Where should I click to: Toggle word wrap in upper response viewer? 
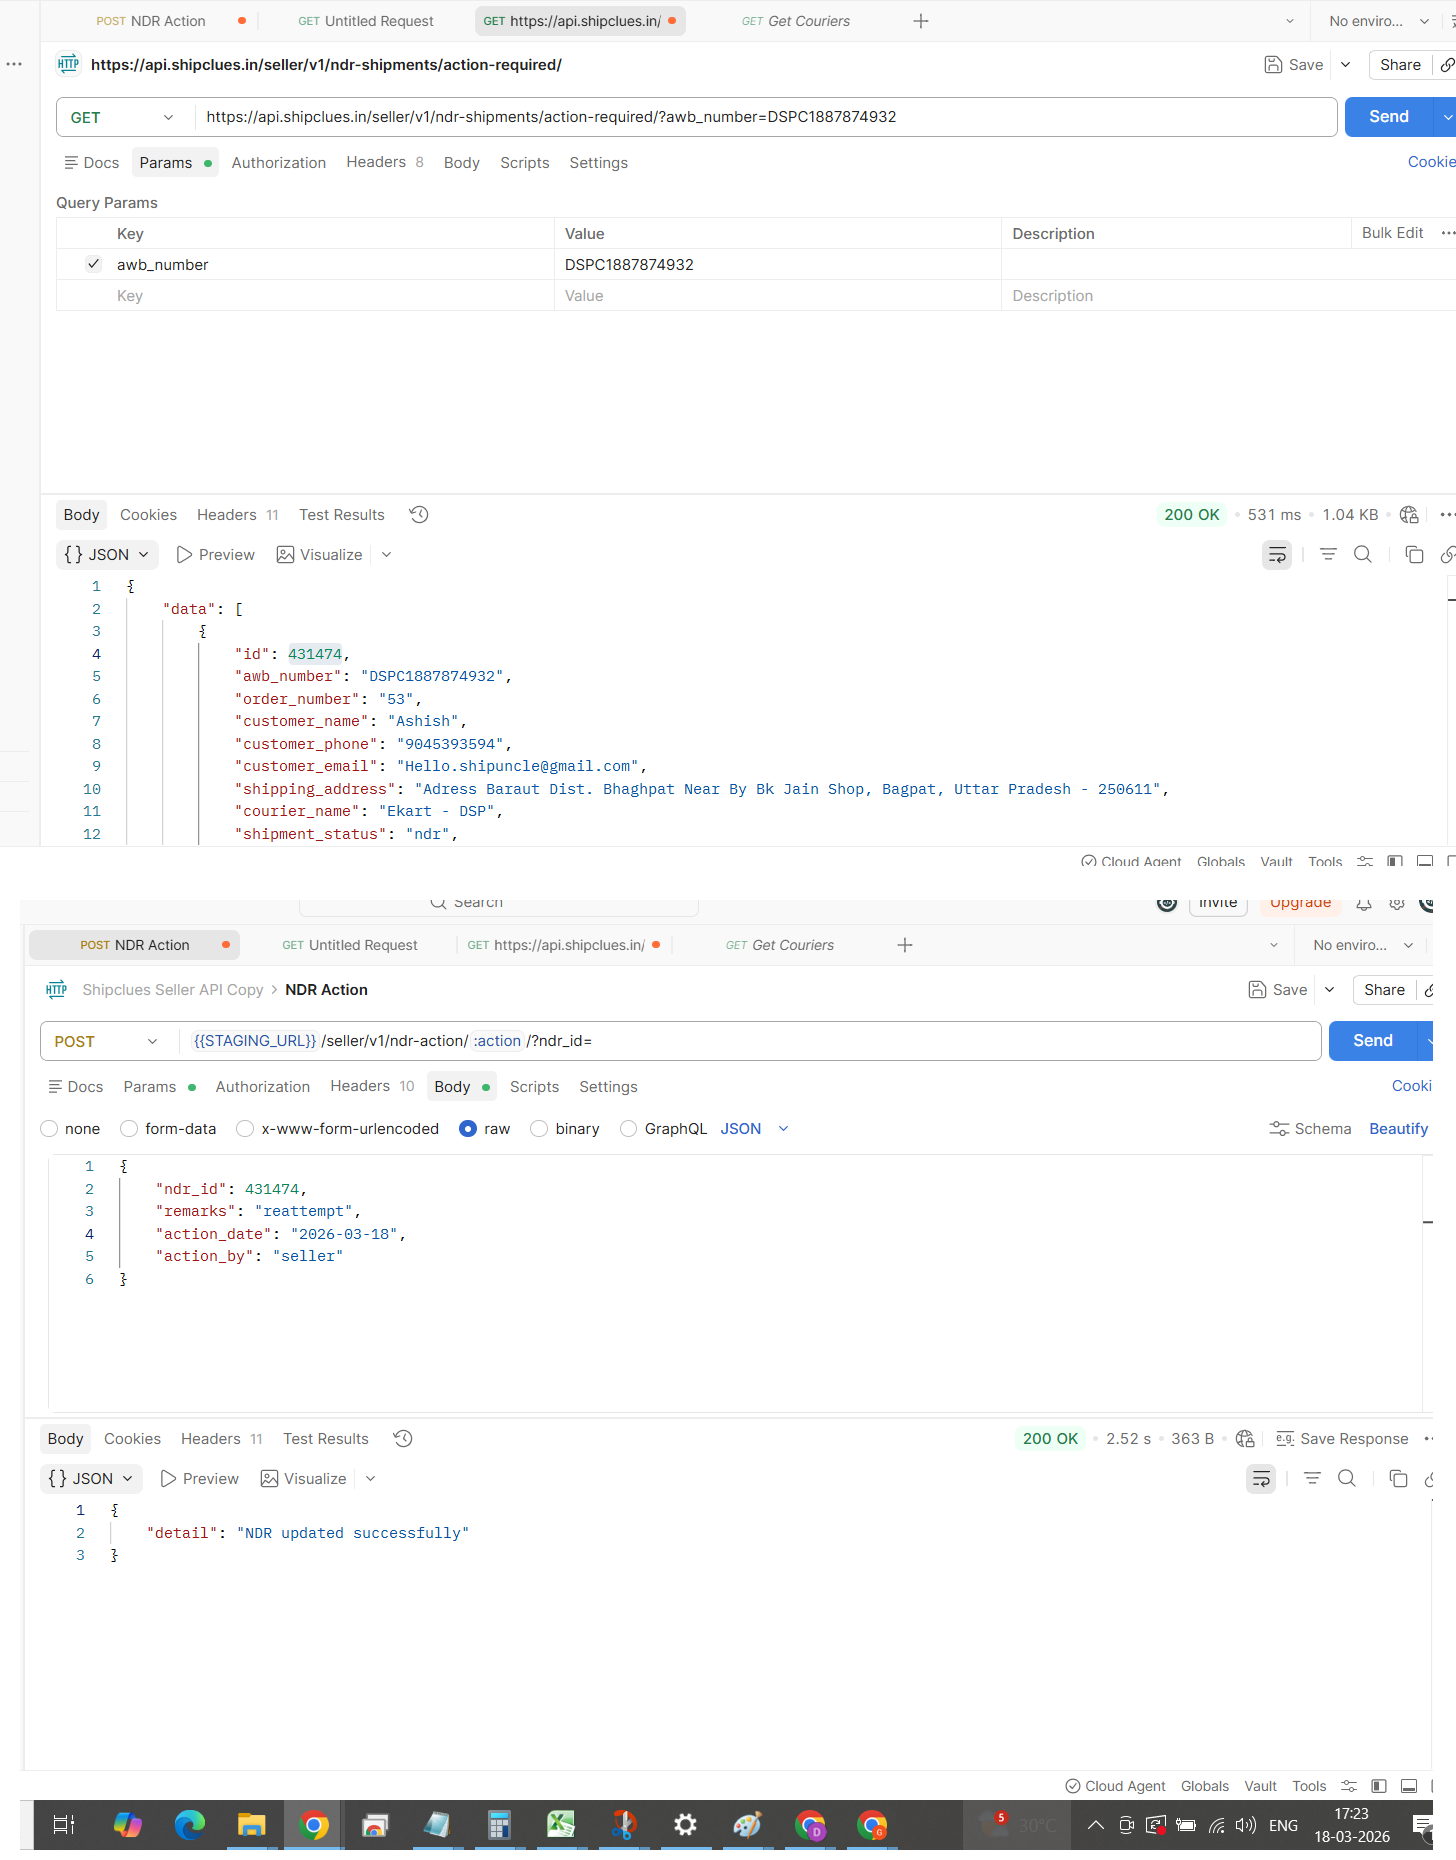point(1277,555)
